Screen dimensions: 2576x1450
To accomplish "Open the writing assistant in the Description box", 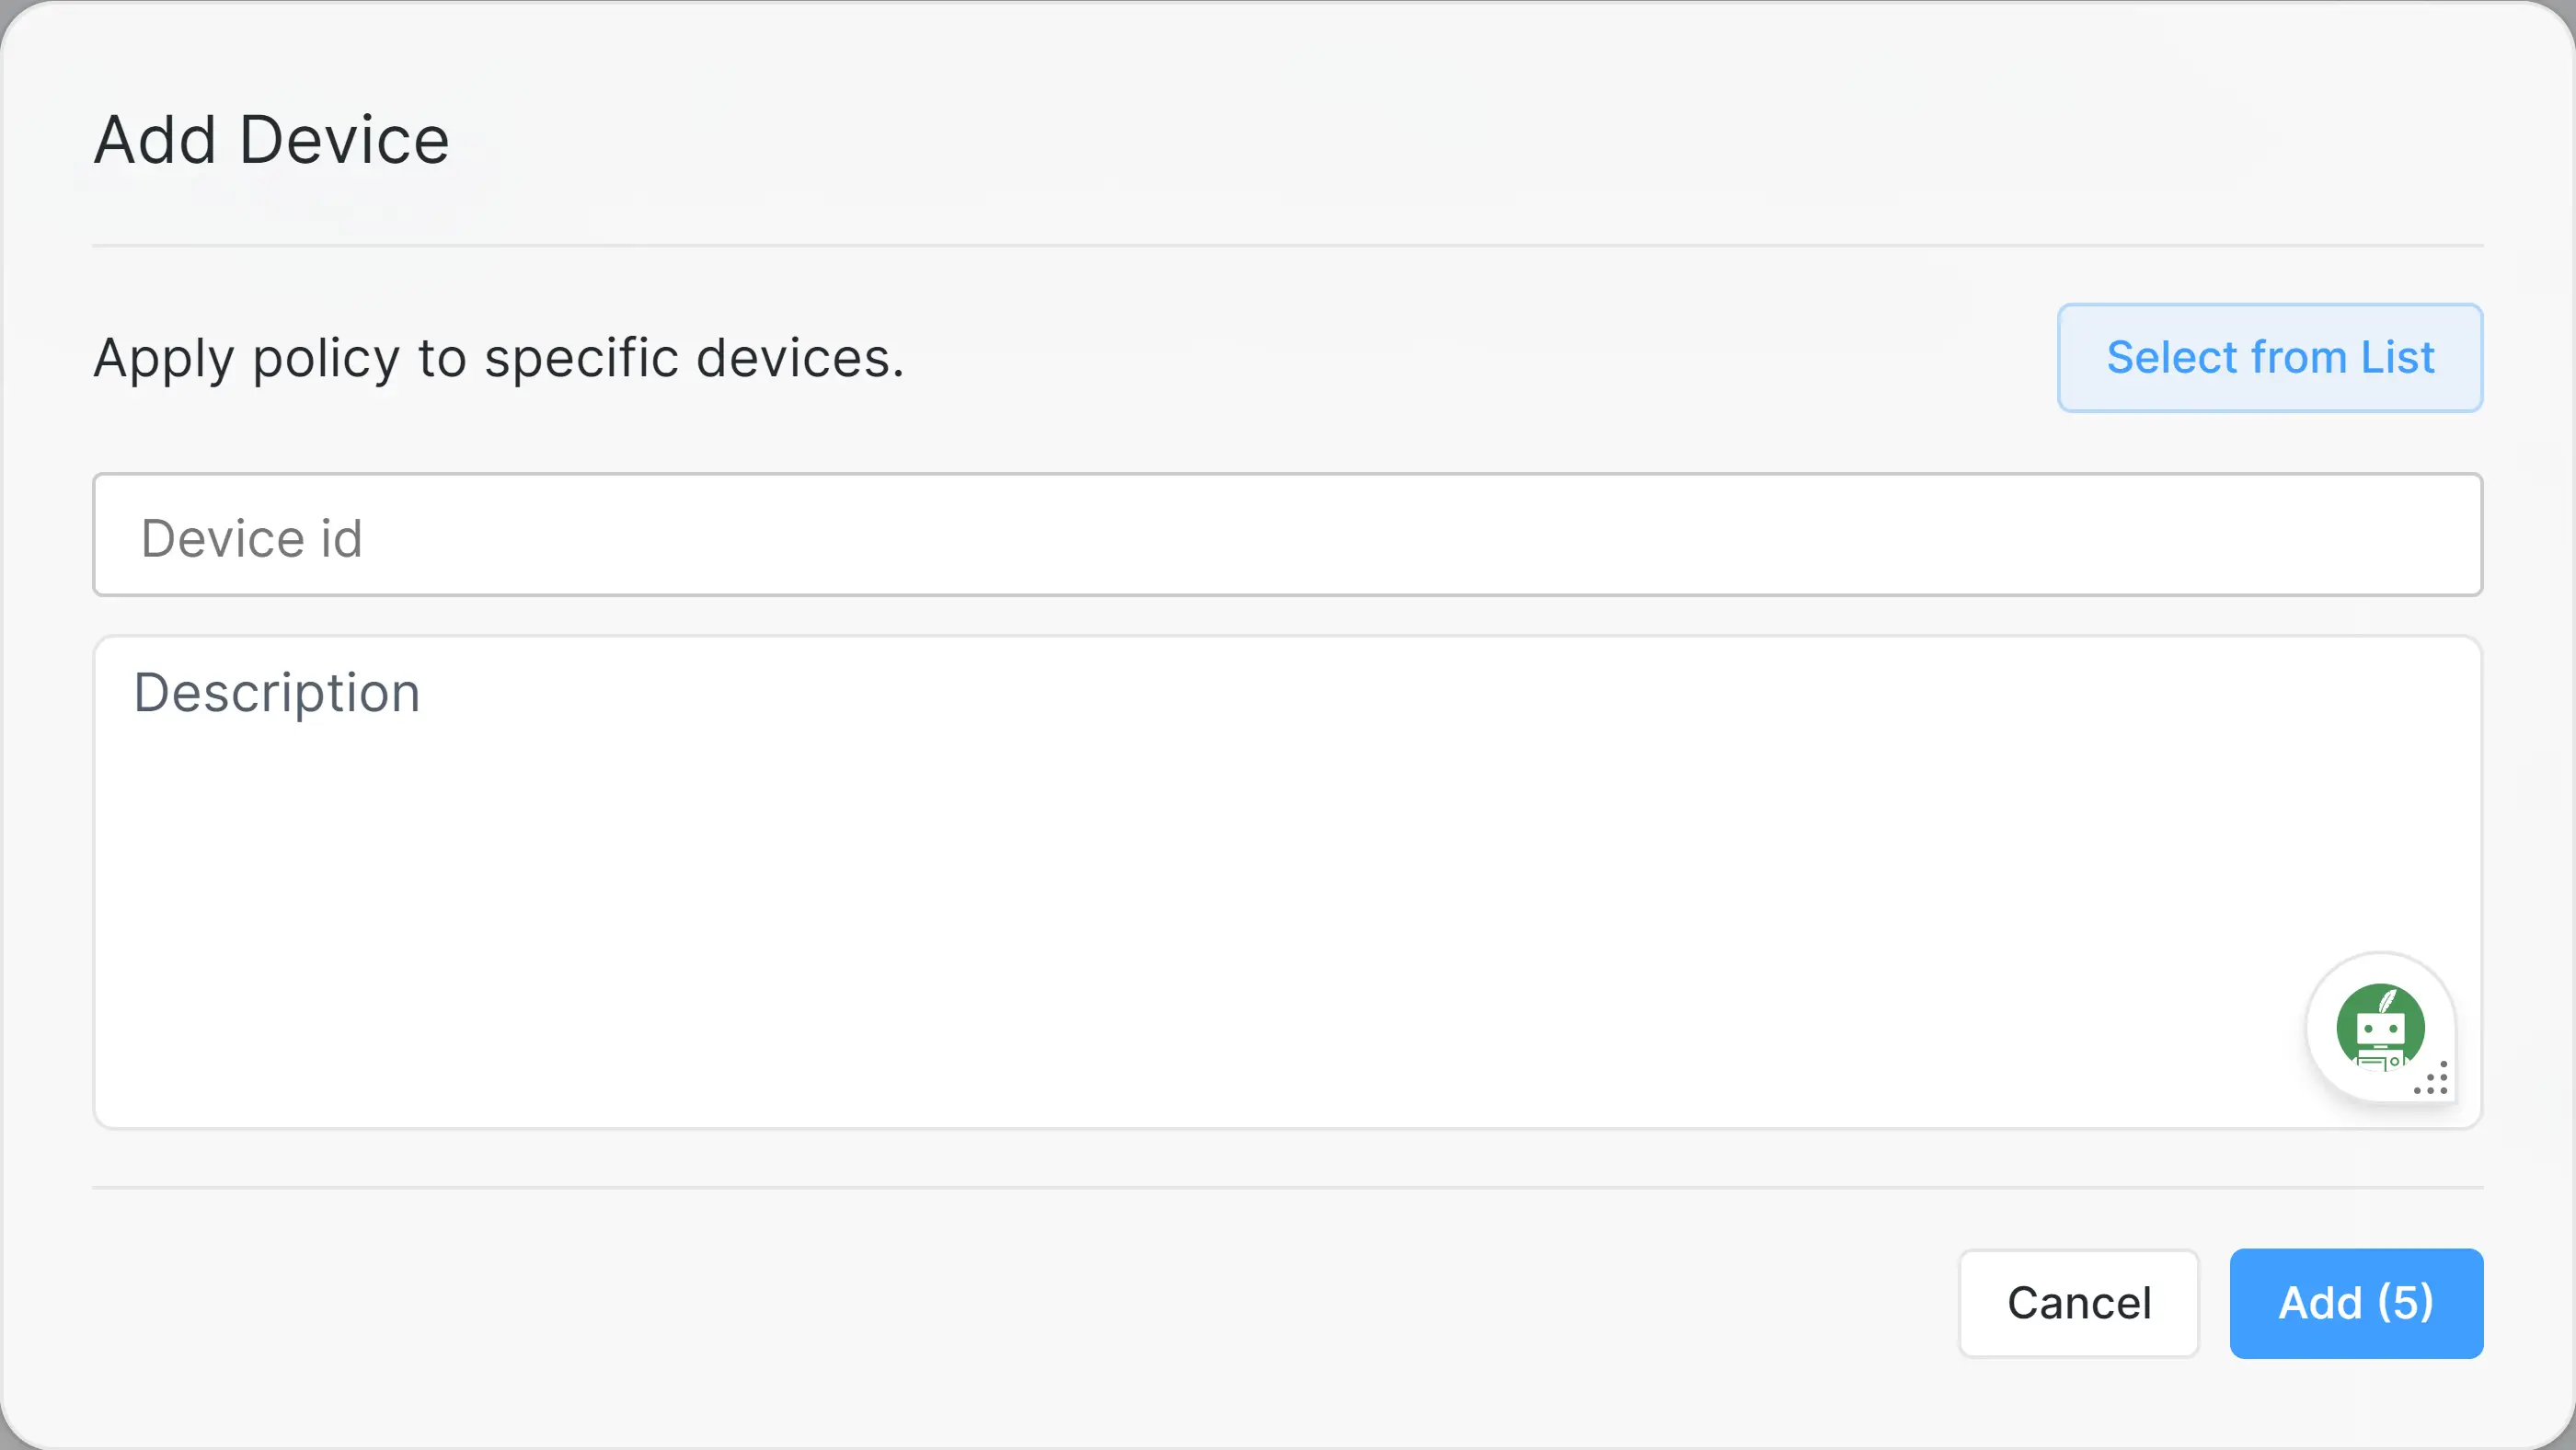I will 2380,1027.
